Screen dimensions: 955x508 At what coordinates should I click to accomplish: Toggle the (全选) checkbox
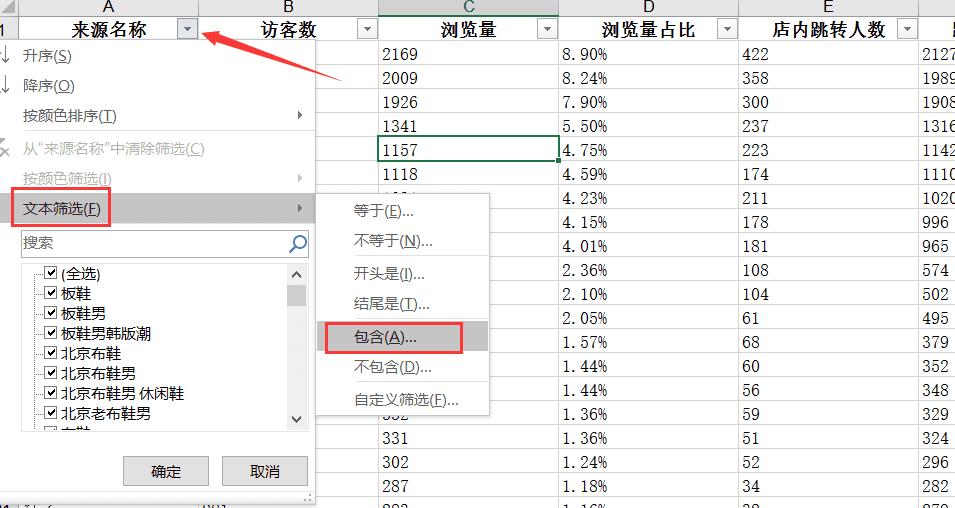coord(51,273)
